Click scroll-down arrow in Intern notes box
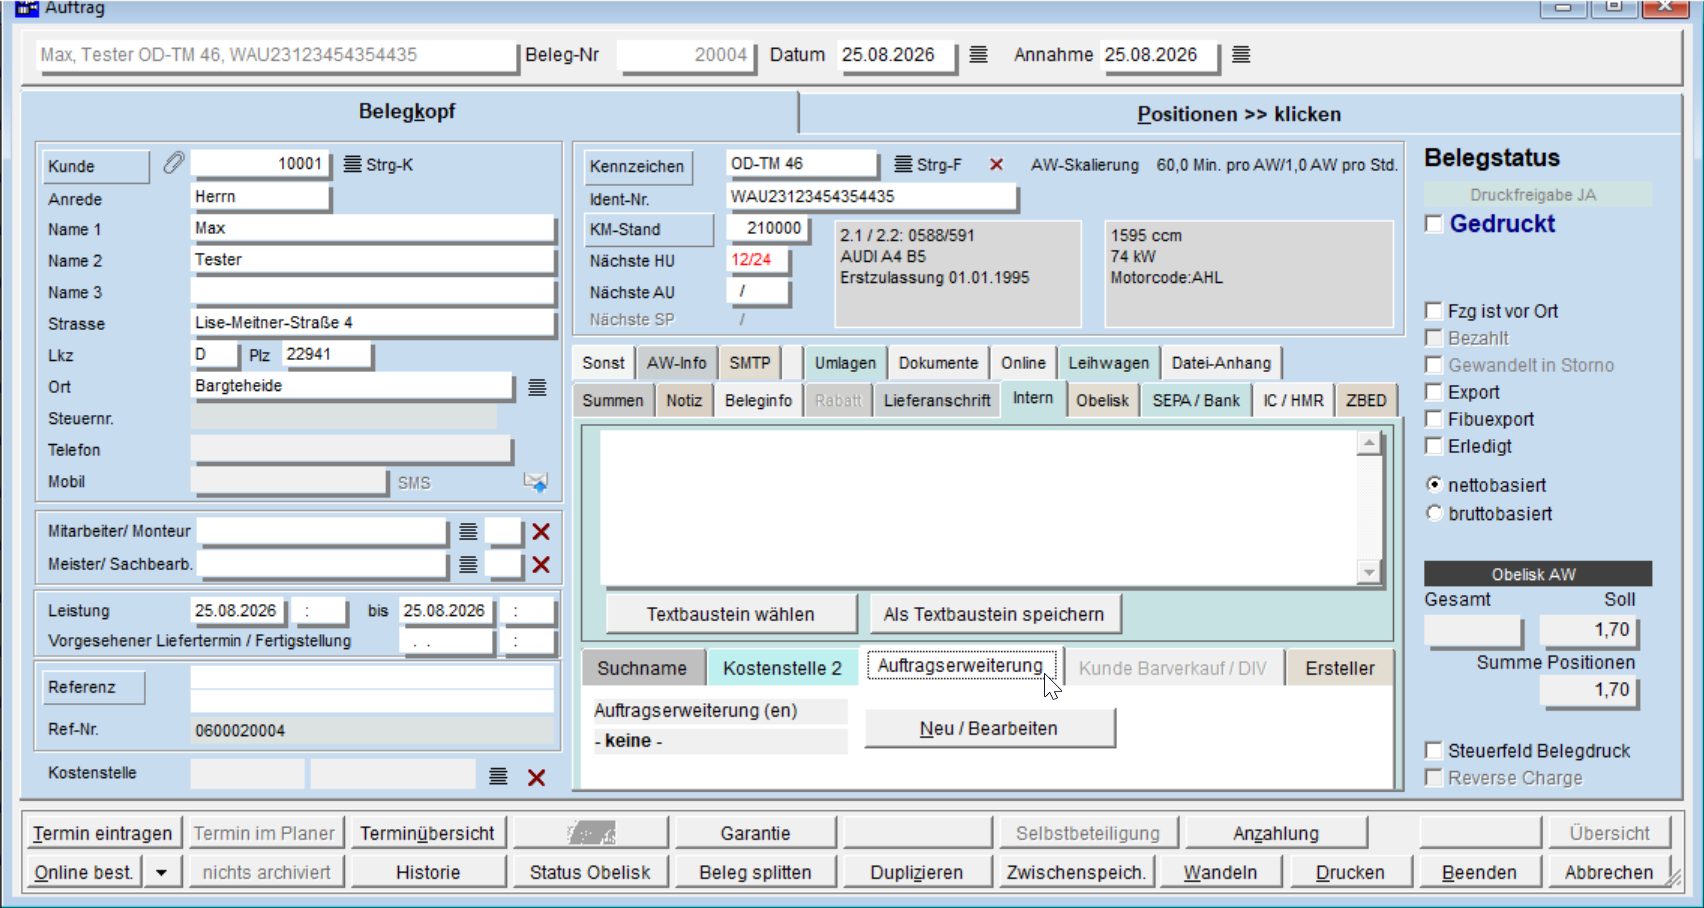 pos(1368,572)
